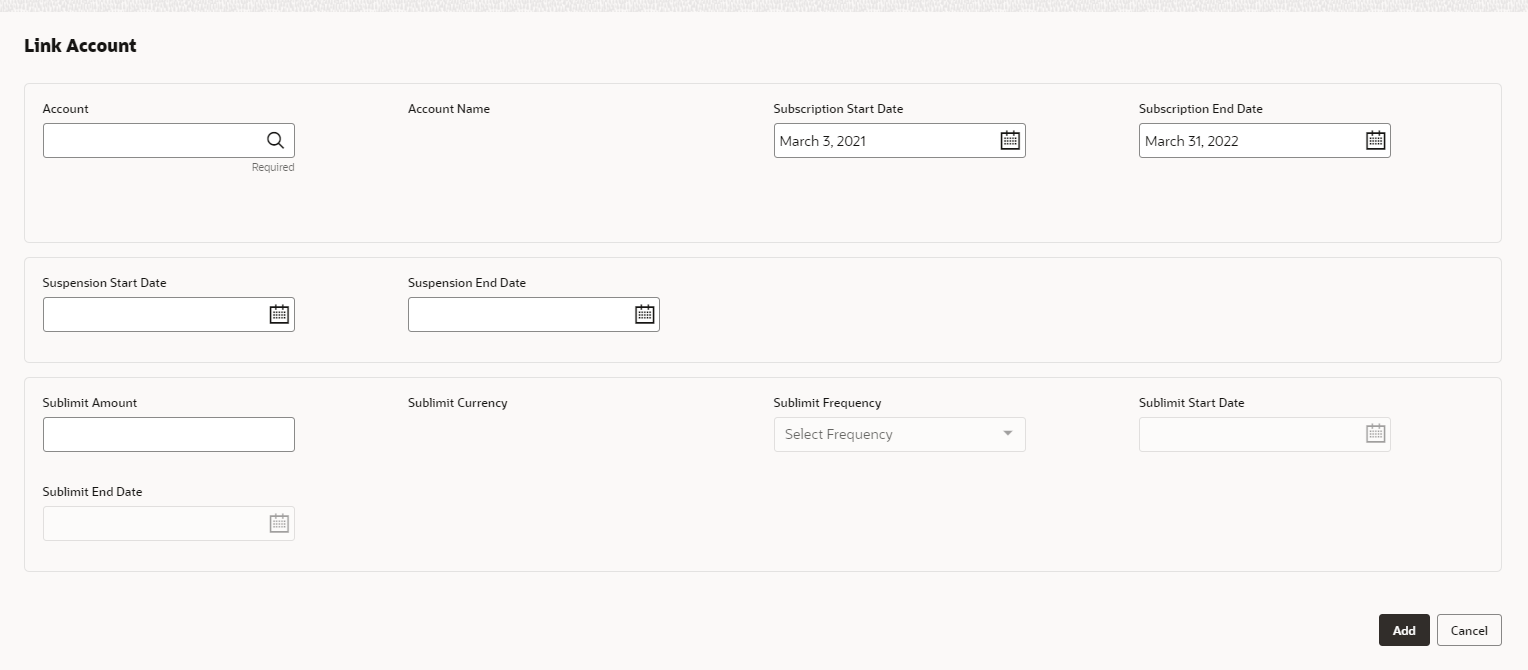Click the Sublimit Amount label

[90, 403]
